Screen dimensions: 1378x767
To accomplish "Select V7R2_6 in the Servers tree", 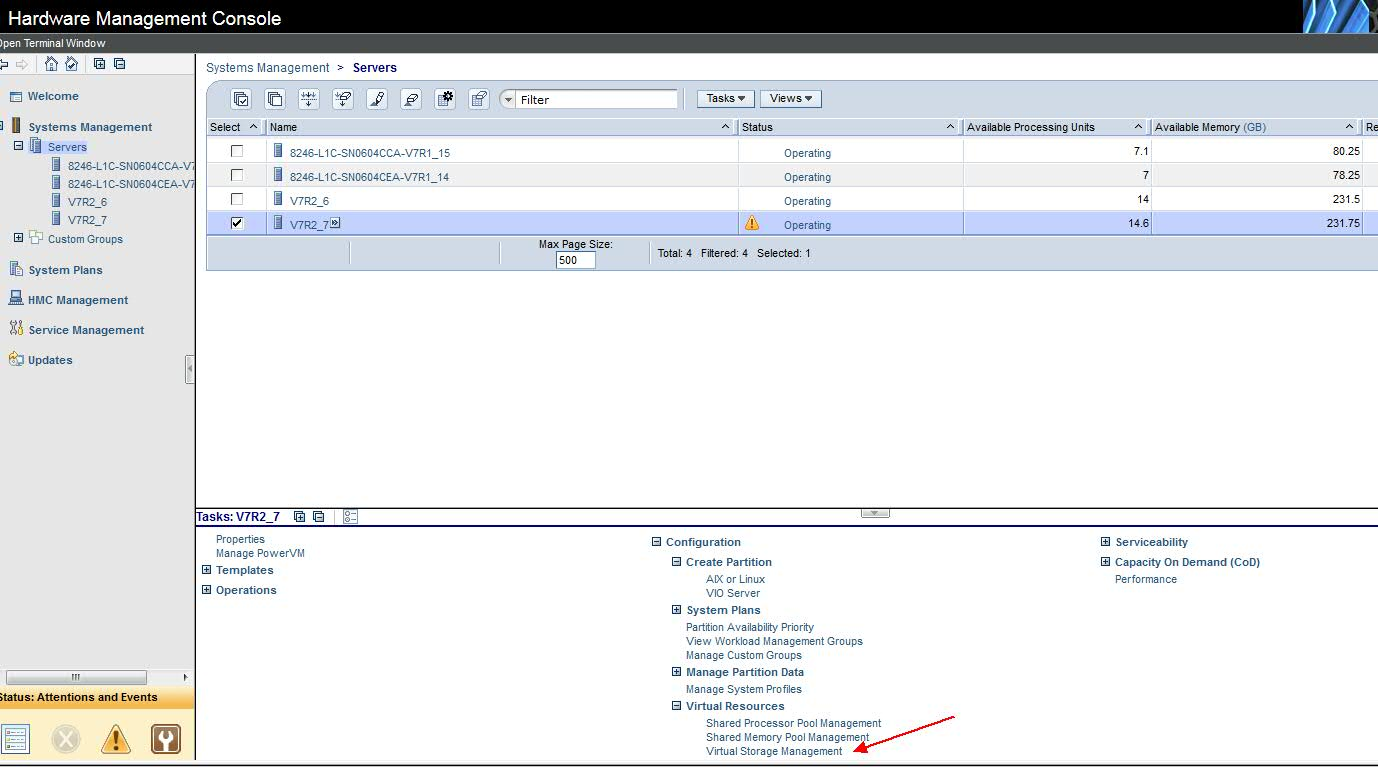I will 87,202.
